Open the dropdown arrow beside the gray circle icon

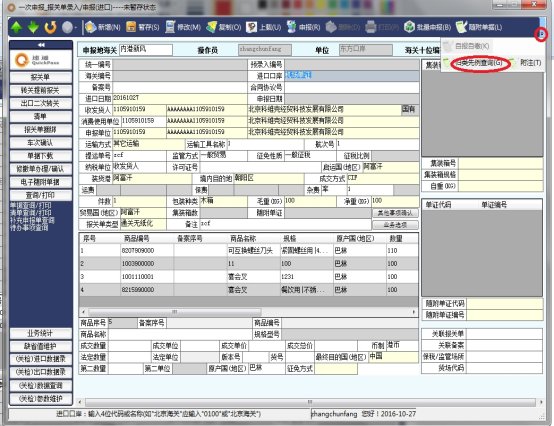[x=76, y=28]
